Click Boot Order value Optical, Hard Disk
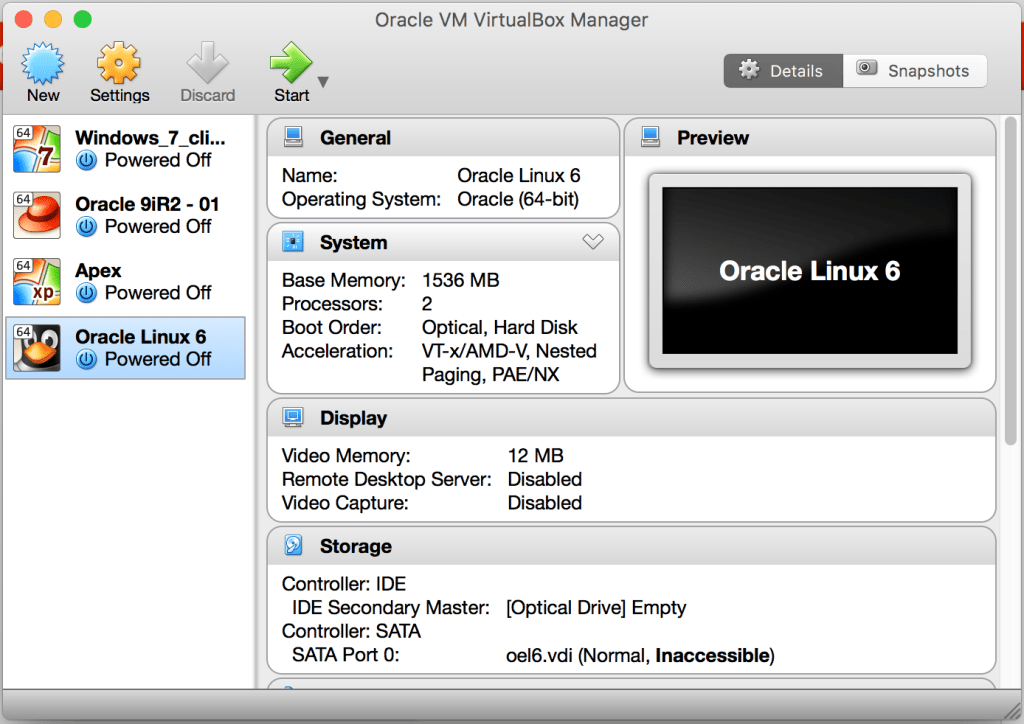Viewport: 1024px width, 724px height. (500, 327)
